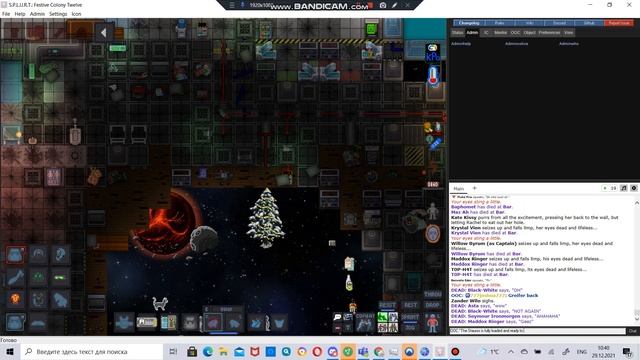
Task: Click the DROP action button
Action: [x=432, y=305]
